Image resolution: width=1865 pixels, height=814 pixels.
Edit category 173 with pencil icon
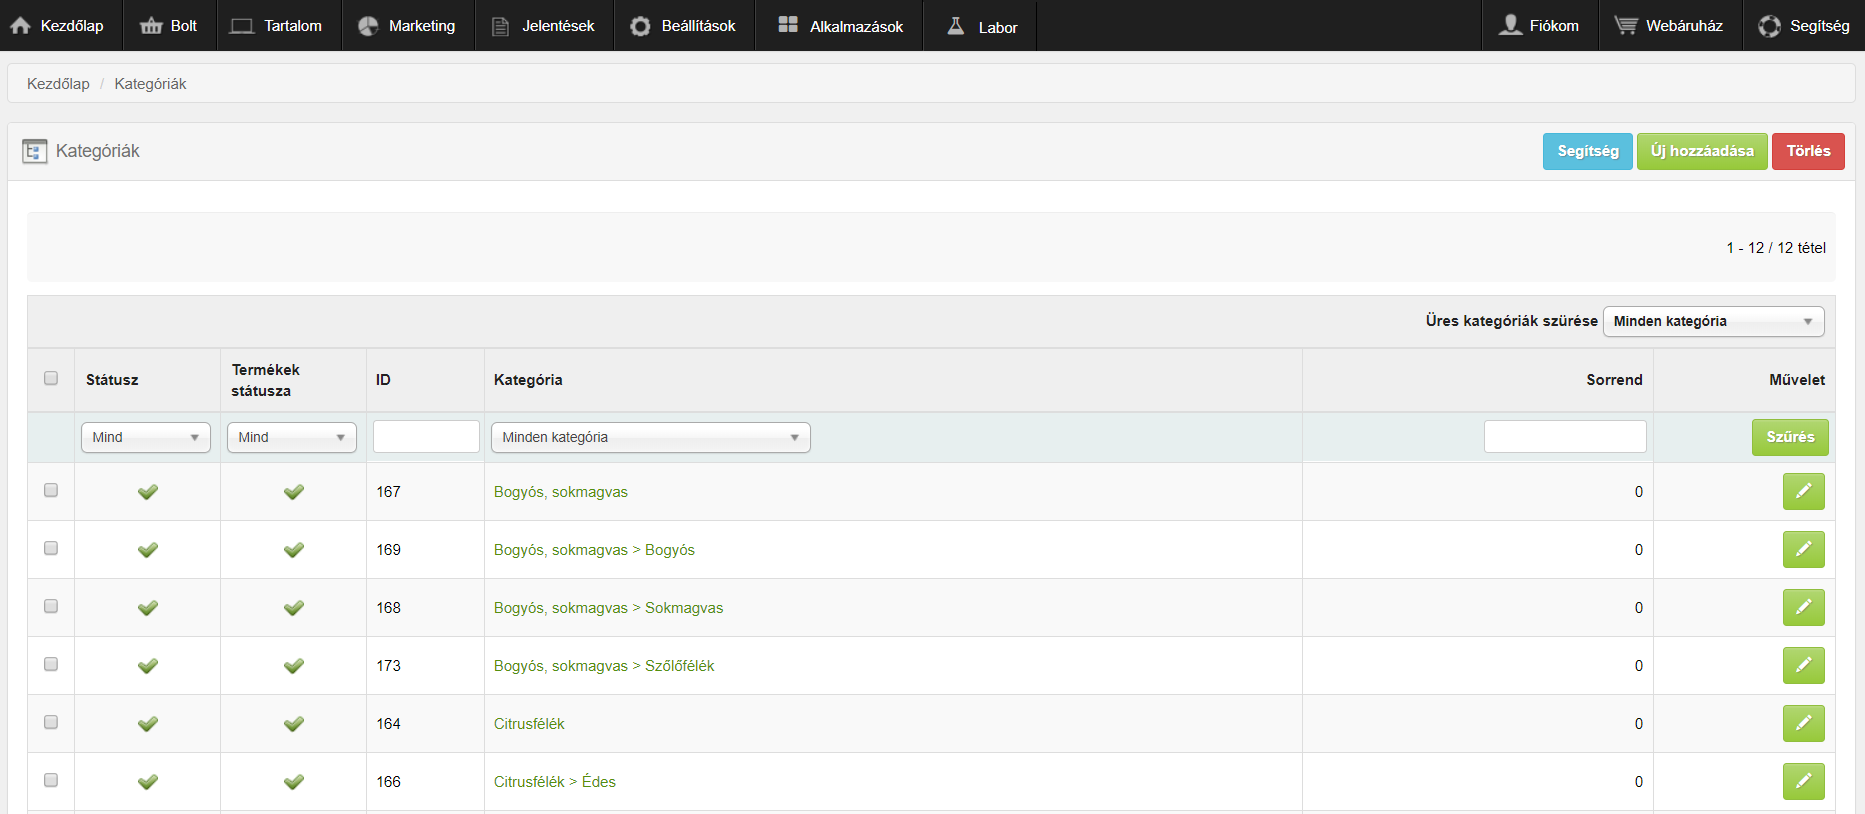[x=1804, y=666]
